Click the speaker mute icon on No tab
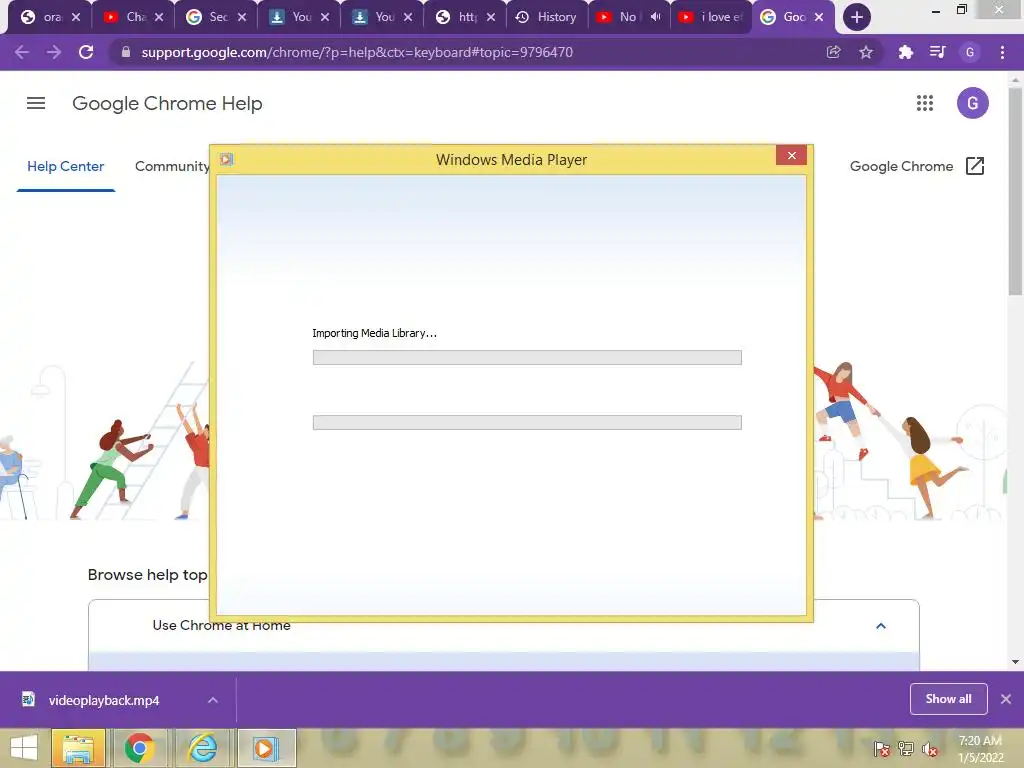This screenshot has width=1024, height=768. coord(656,17)
